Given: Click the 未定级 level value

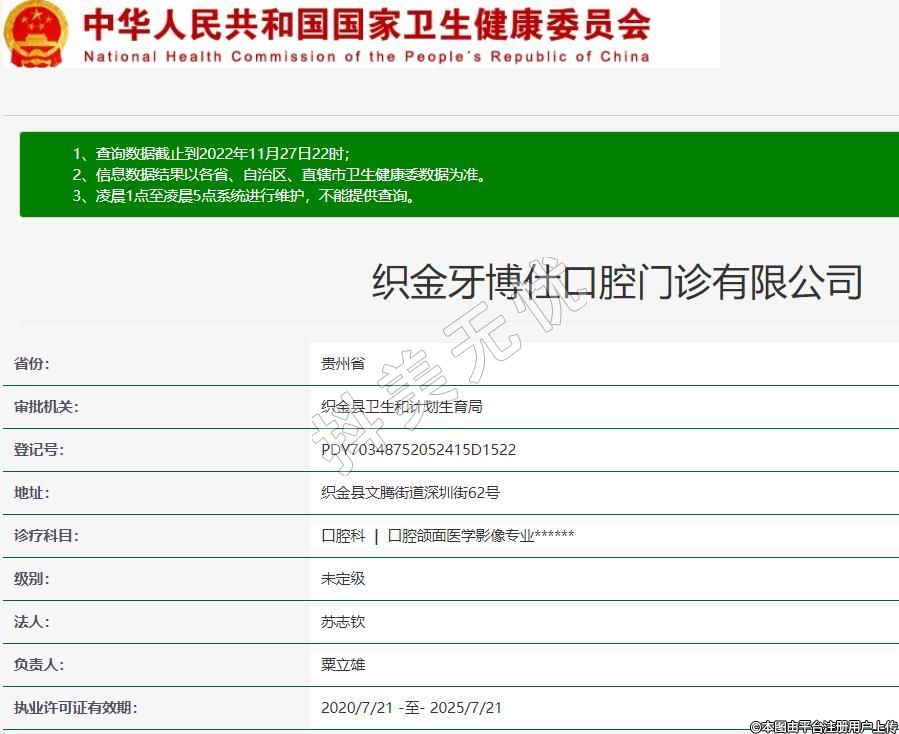Looking at the screenshot, I should [343, 579].
